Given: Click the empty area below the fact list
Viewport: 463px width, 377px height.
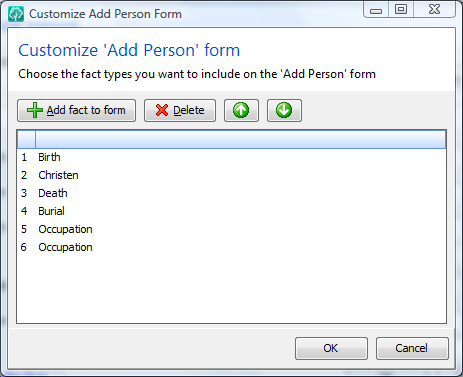Looking at the screenshot, I should (231, 289).
